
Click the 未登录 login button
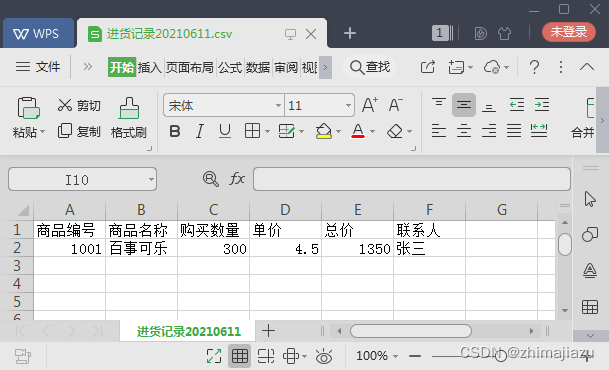tap(569, 32)
